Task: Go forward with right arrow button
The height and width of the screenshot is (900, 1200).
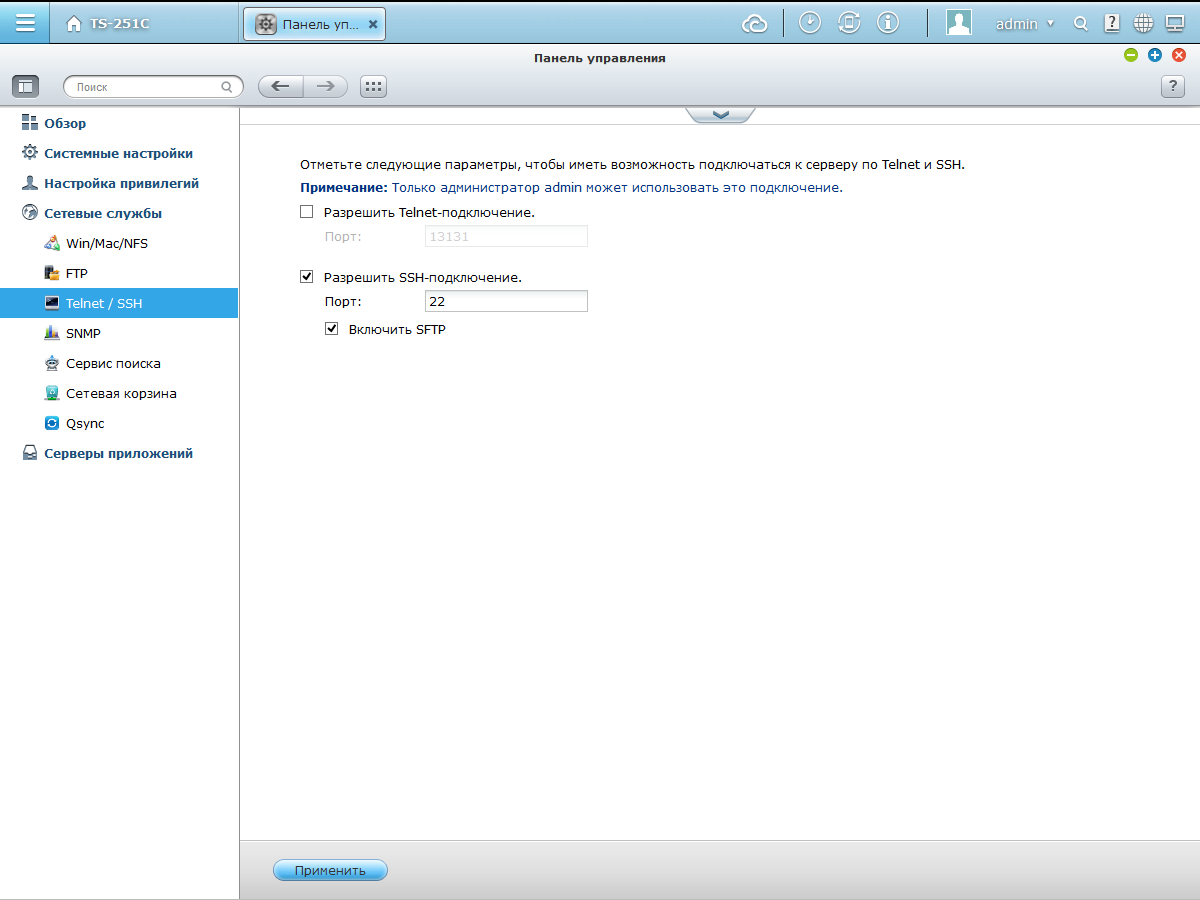Action: 326,87
